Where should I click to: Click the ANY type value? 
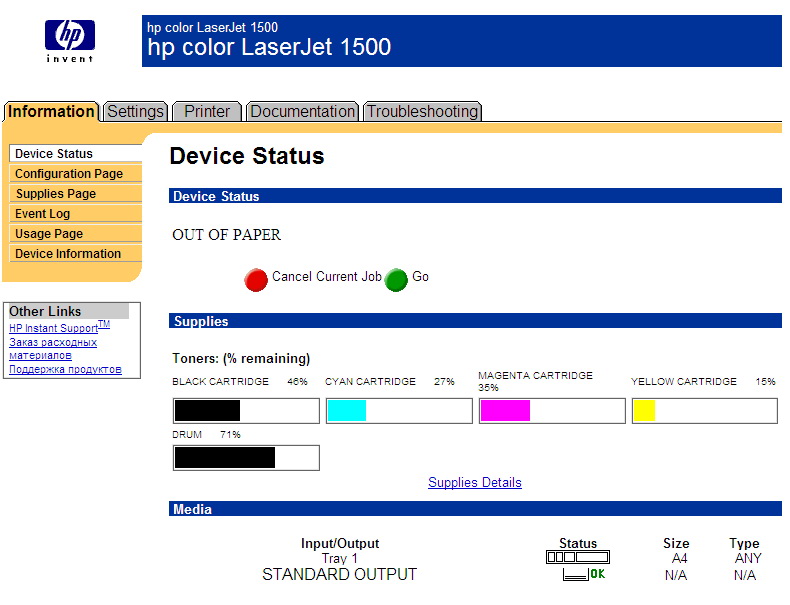pyautogui.click(x=748, y=558)
